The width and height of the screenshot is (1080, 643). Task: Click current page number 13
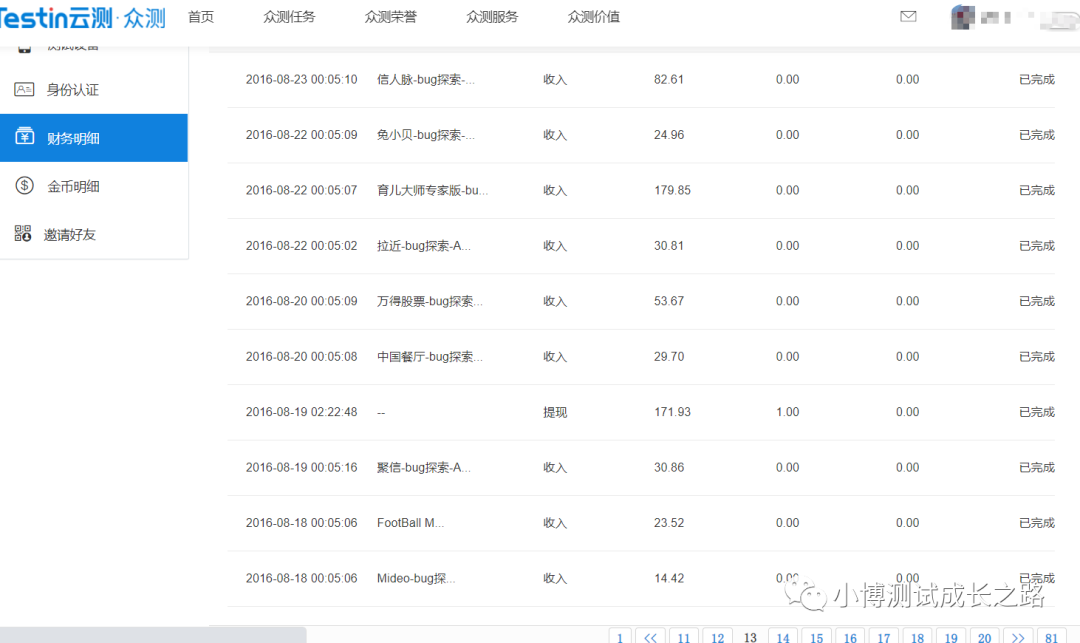click(x=750, y=637)
